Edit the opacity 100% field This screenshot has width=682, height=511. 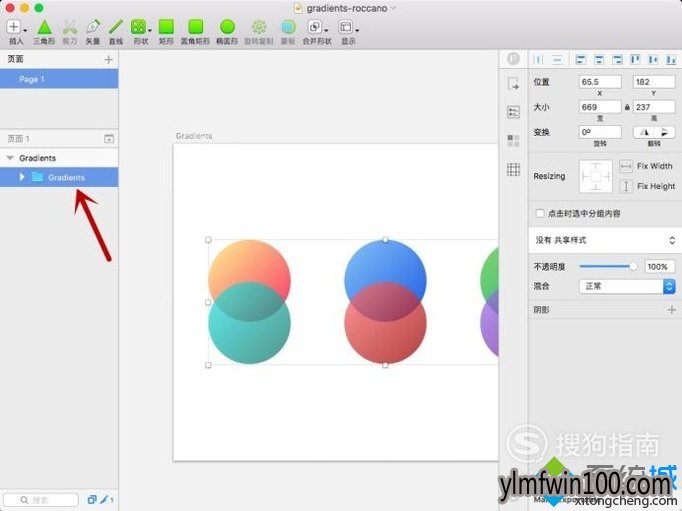658,267
